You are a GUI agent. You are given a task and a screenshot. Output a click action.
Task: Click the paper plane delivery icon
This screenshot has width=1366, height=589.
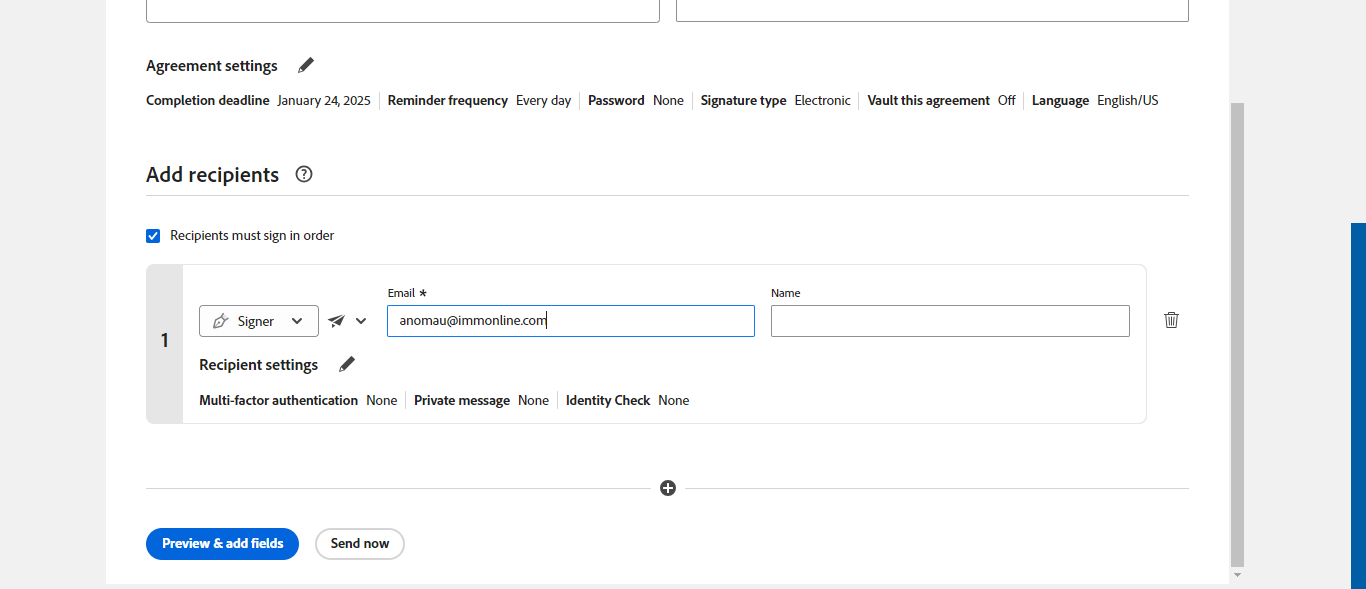[337, 321]
